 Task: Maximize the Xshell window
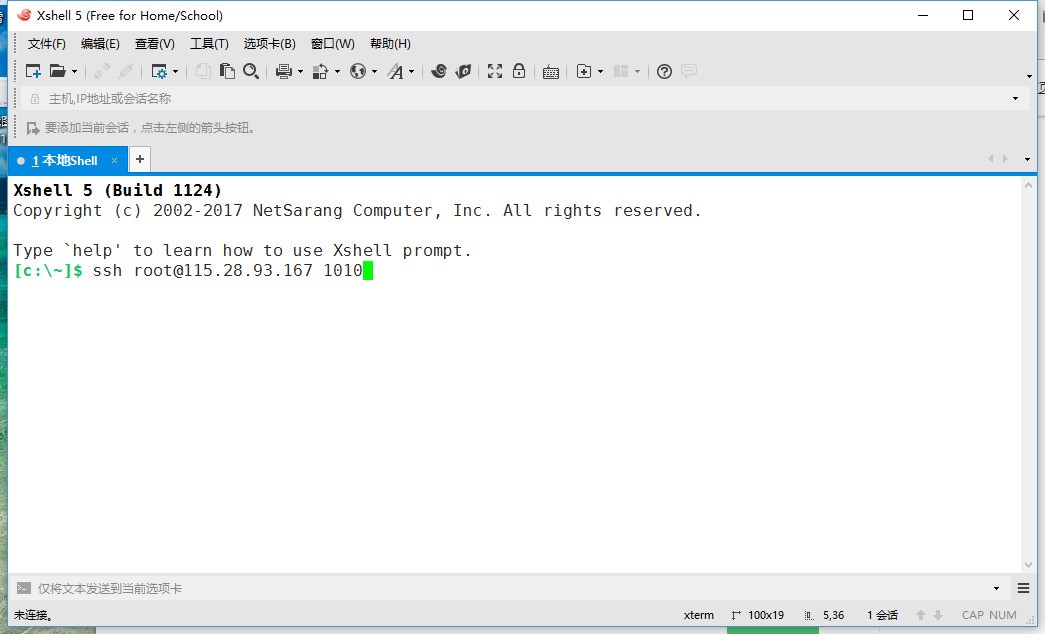coord(968,15)
